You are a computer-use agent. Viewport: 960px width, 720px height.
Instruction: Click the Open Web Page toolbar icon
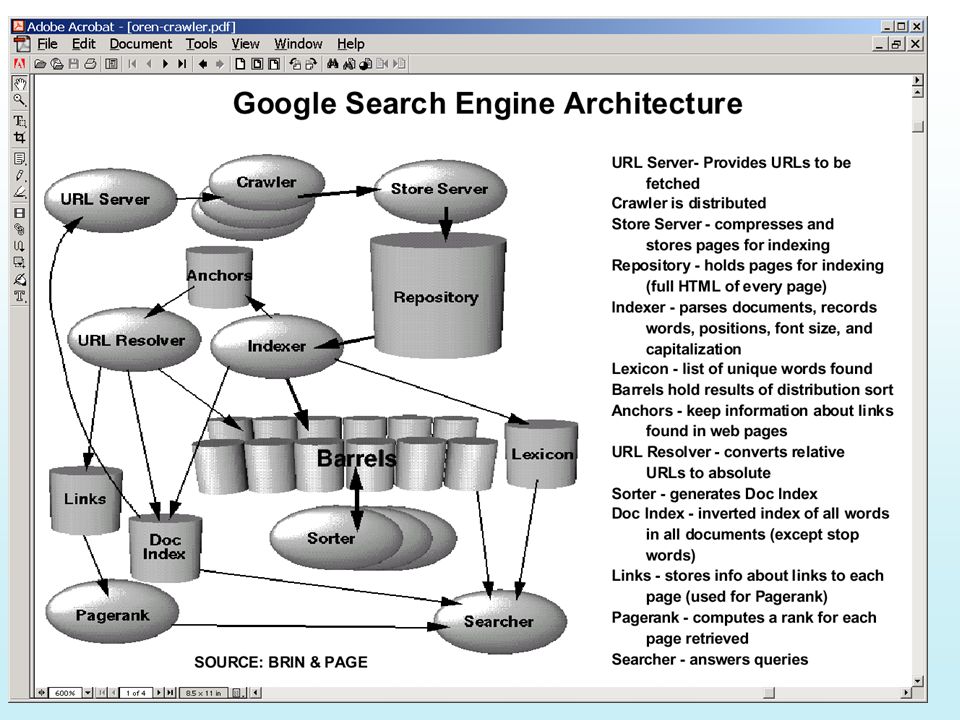pyautogui.click(x=57, y=64)
